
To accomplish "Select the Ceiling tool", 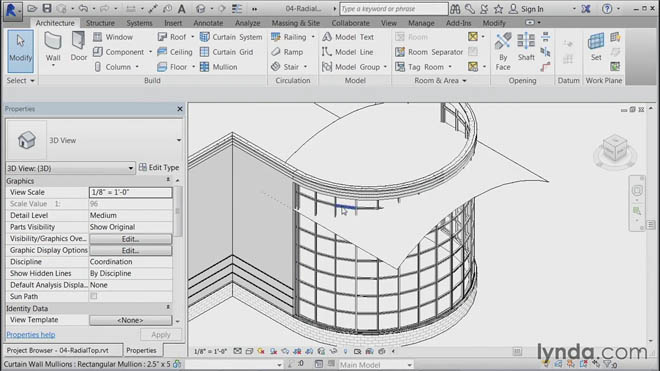I will [x=175, y=52].
